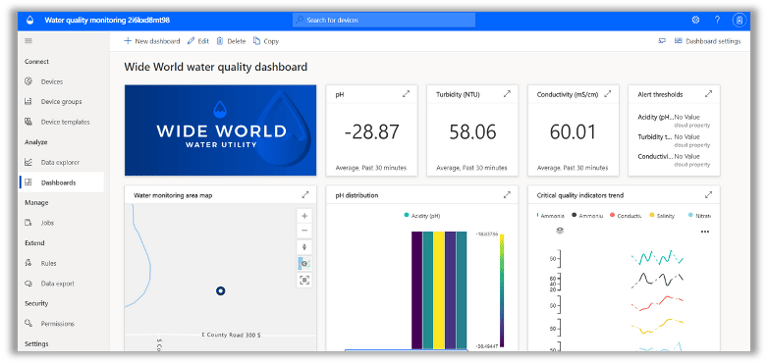Open the trend chart ellipsis menu

click(x=705, y=232)
